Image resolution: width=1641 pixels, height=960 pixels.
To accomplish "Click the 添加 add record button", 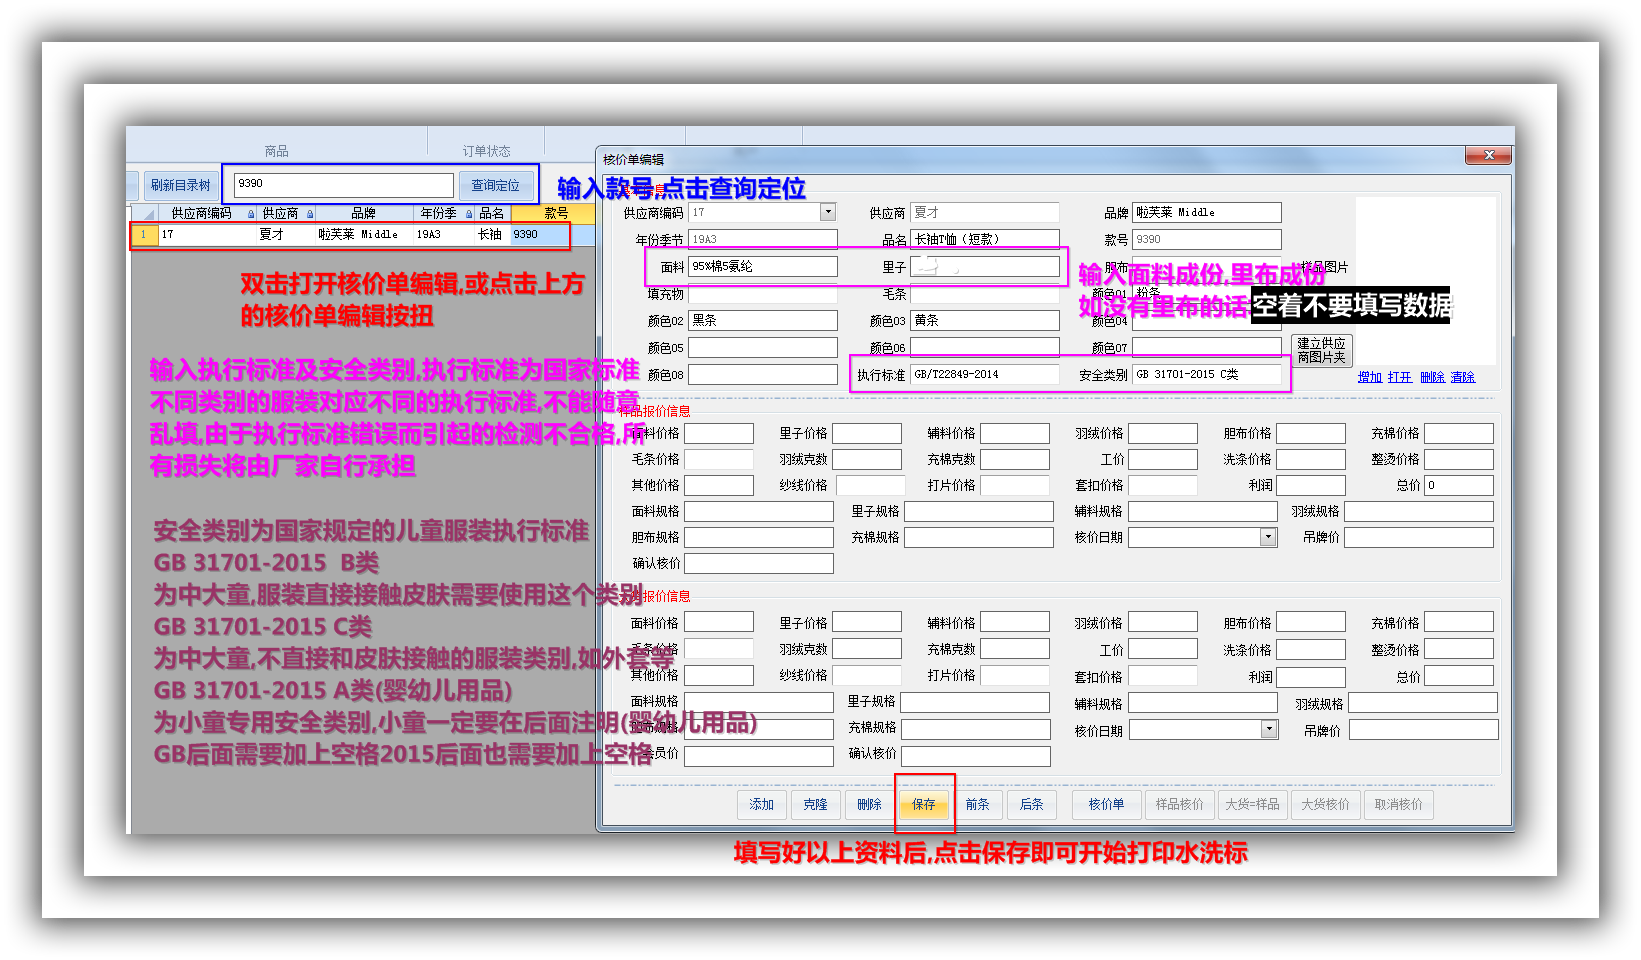I will pyautogui.click(x=762, y=804).
